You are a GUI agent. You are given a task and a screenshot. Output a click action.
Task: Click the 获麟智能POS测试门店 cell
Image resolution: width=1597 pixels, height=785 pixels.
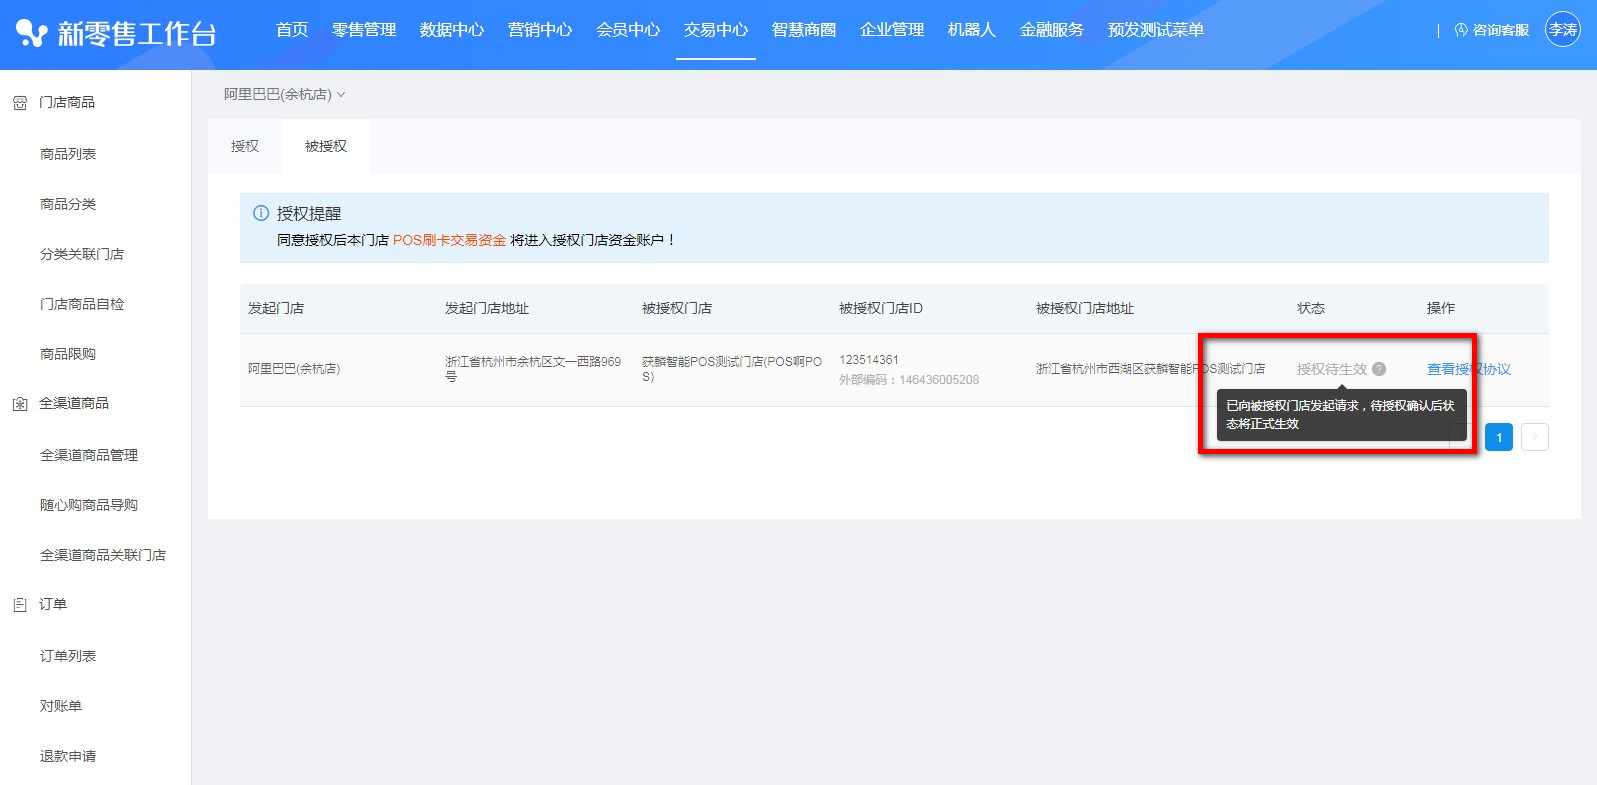[x=732, y=369]
